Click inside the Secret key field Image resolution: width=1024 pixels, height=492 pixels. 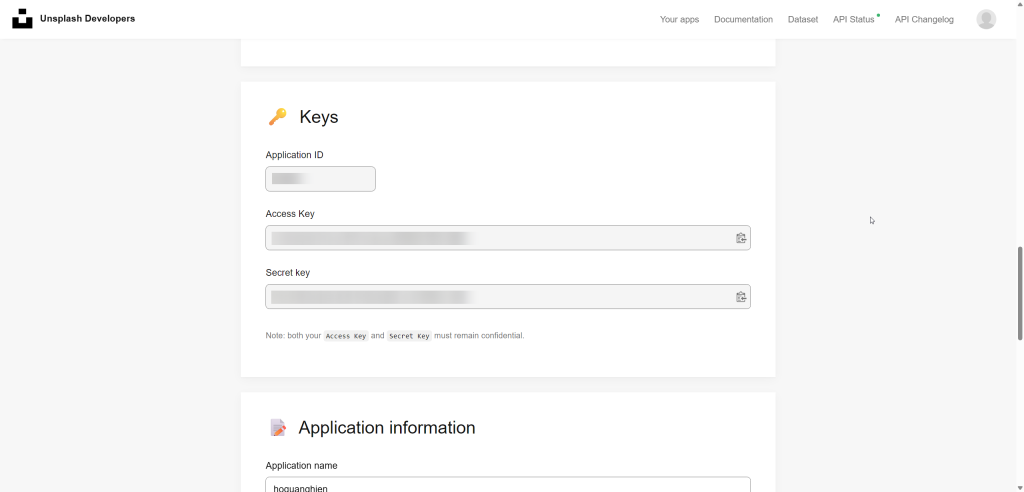click(500, 297)
